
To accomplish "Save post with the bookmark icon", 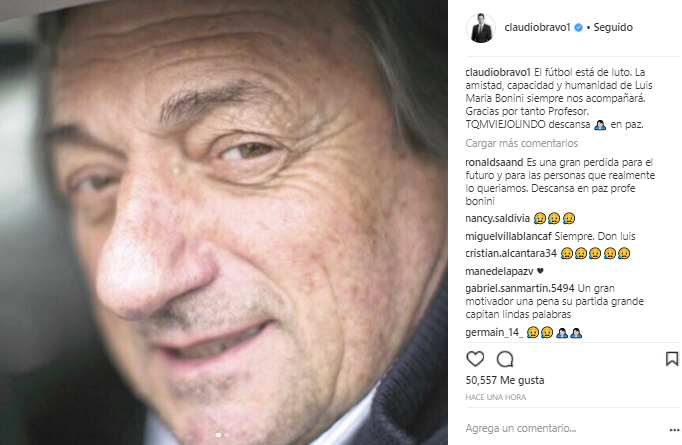I will 672,359.
